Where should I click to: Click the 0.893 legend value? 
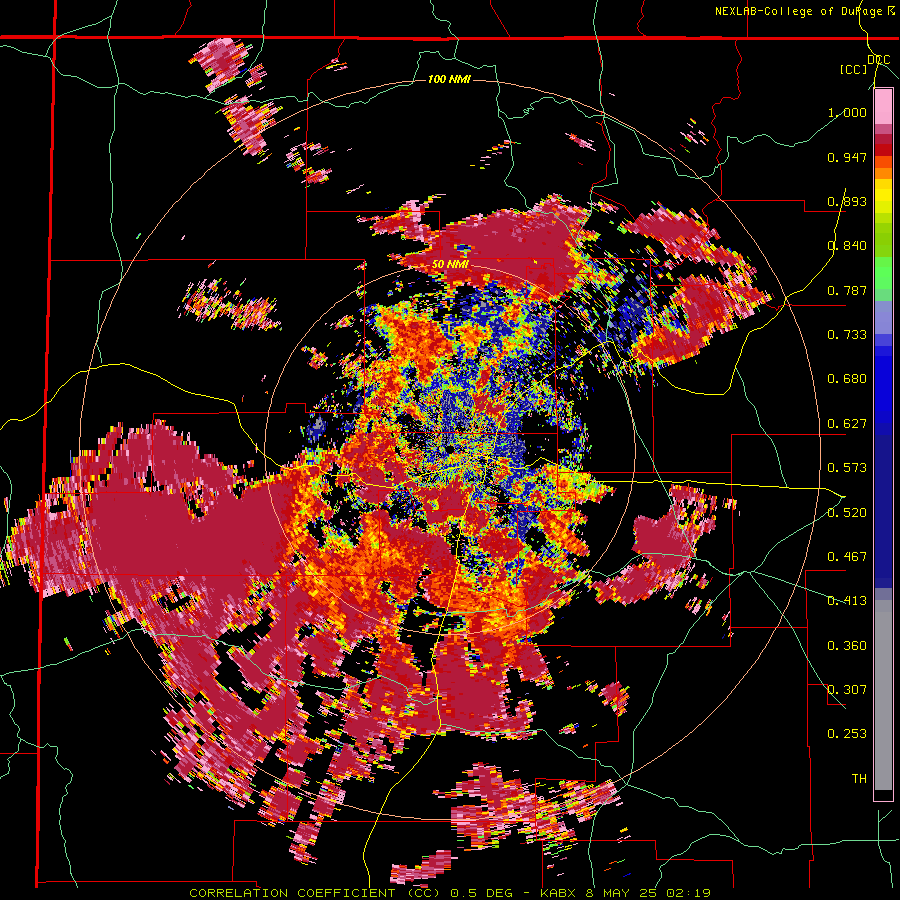(847, 201)
